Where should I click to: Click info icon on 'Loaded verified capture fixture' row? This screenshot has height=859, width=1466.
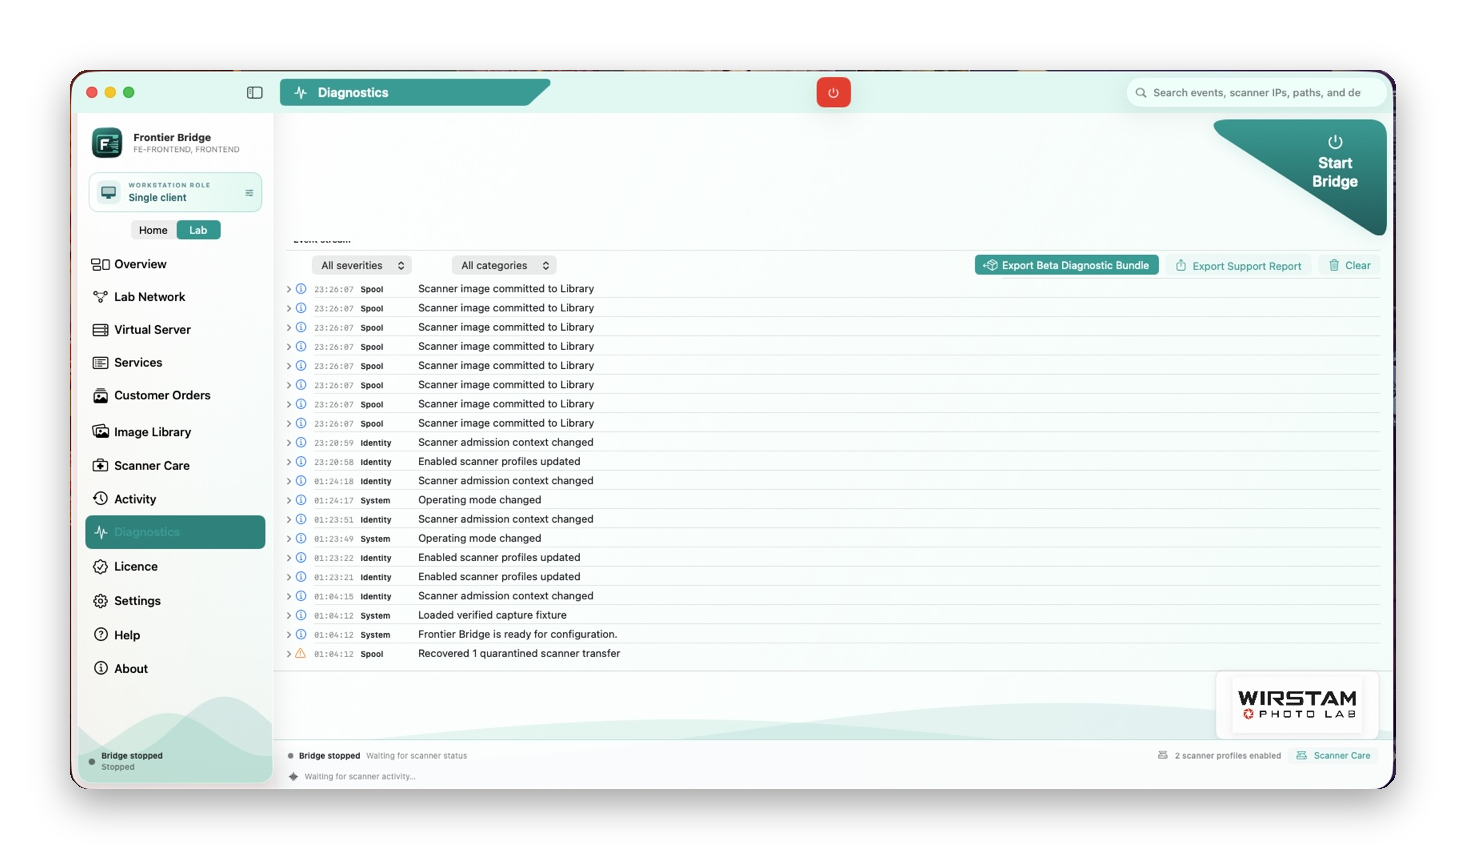click(x=301, y=615)
